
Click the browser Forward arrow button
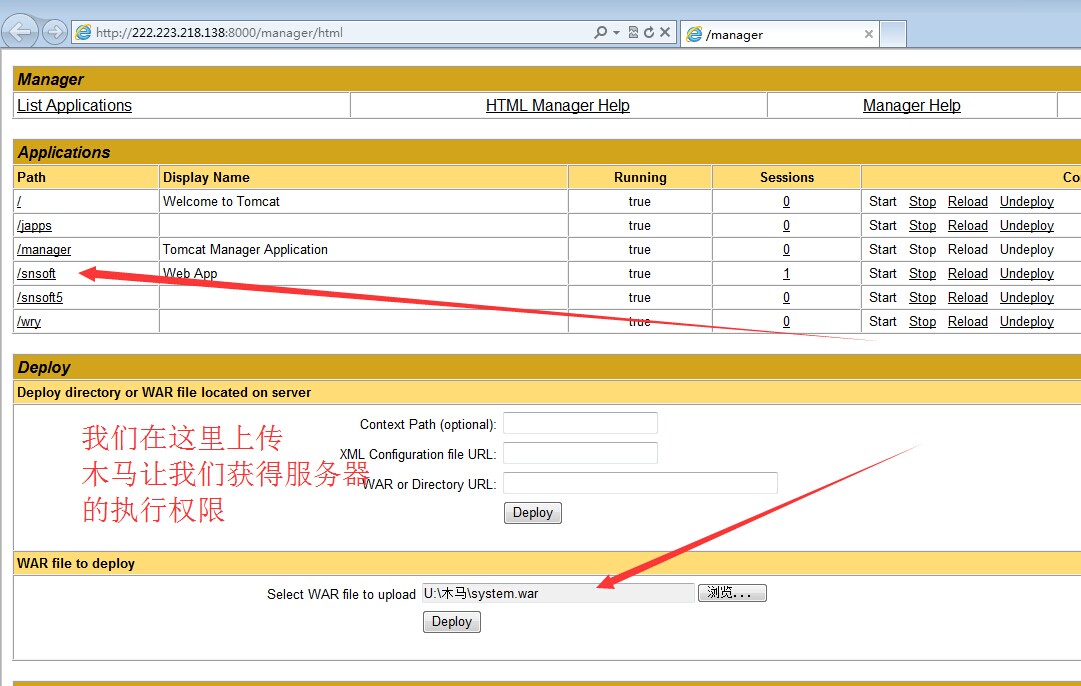(x=54, y=32)
